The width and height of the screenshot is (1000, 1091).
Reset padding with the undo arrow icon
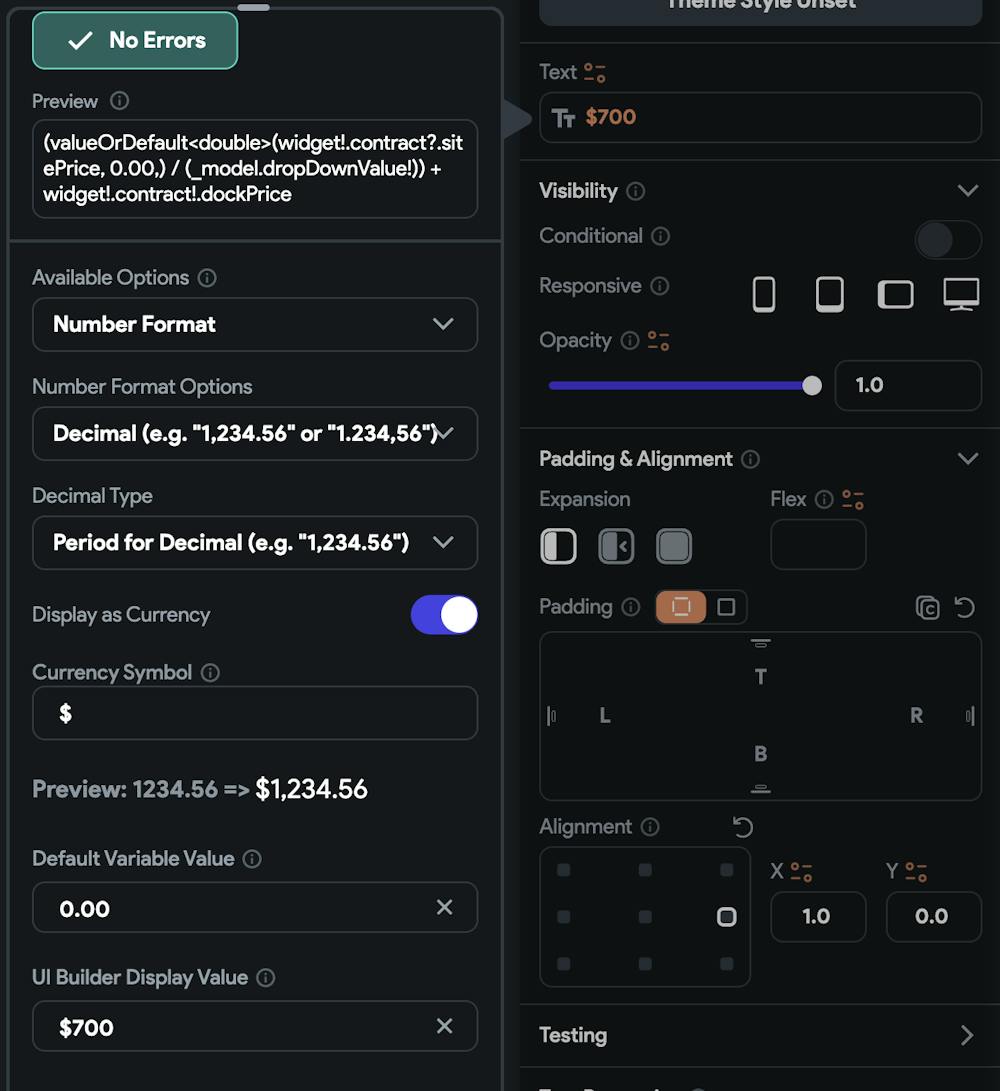(x=964, y=607)
